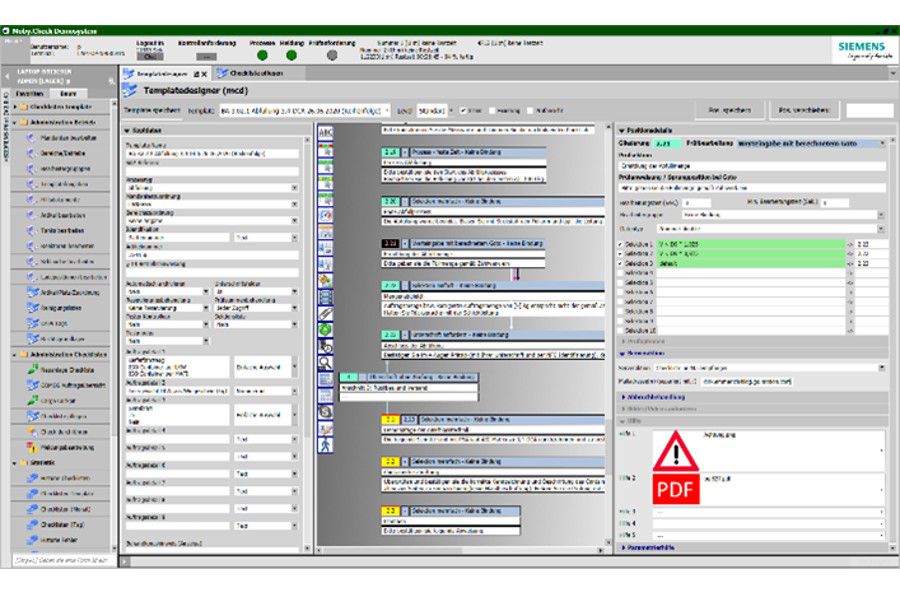Open the Template selection dropdown

pyautogui.click(x=386, y=110)
